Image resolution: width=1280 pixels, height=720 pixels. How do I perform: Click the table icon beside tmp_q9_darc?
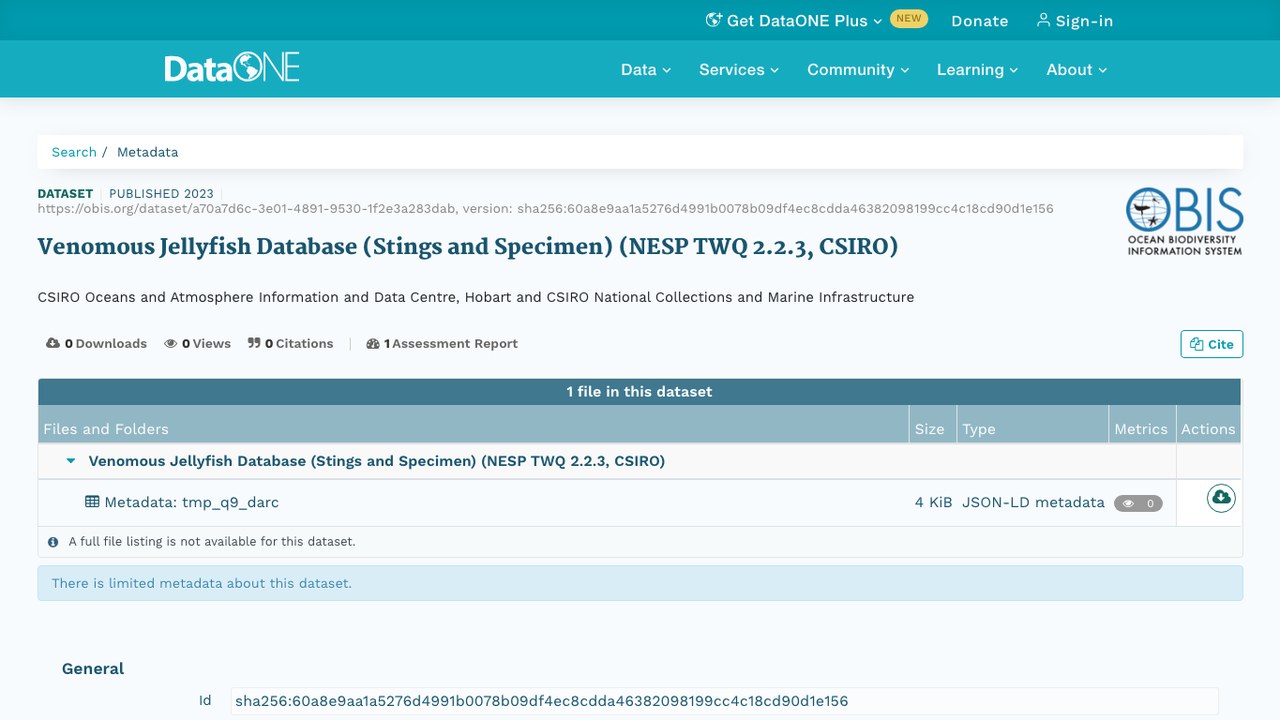[92, 502]
